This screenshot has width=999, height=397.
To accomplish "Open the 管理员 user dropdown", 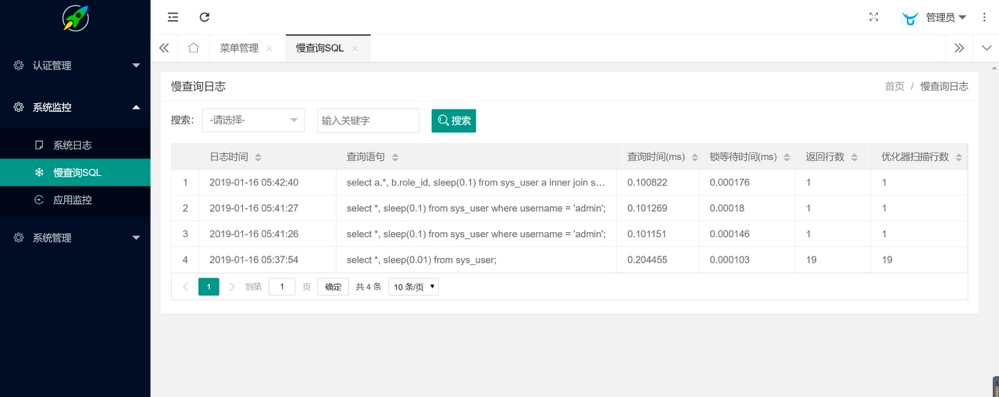I will tap(945, 18).
